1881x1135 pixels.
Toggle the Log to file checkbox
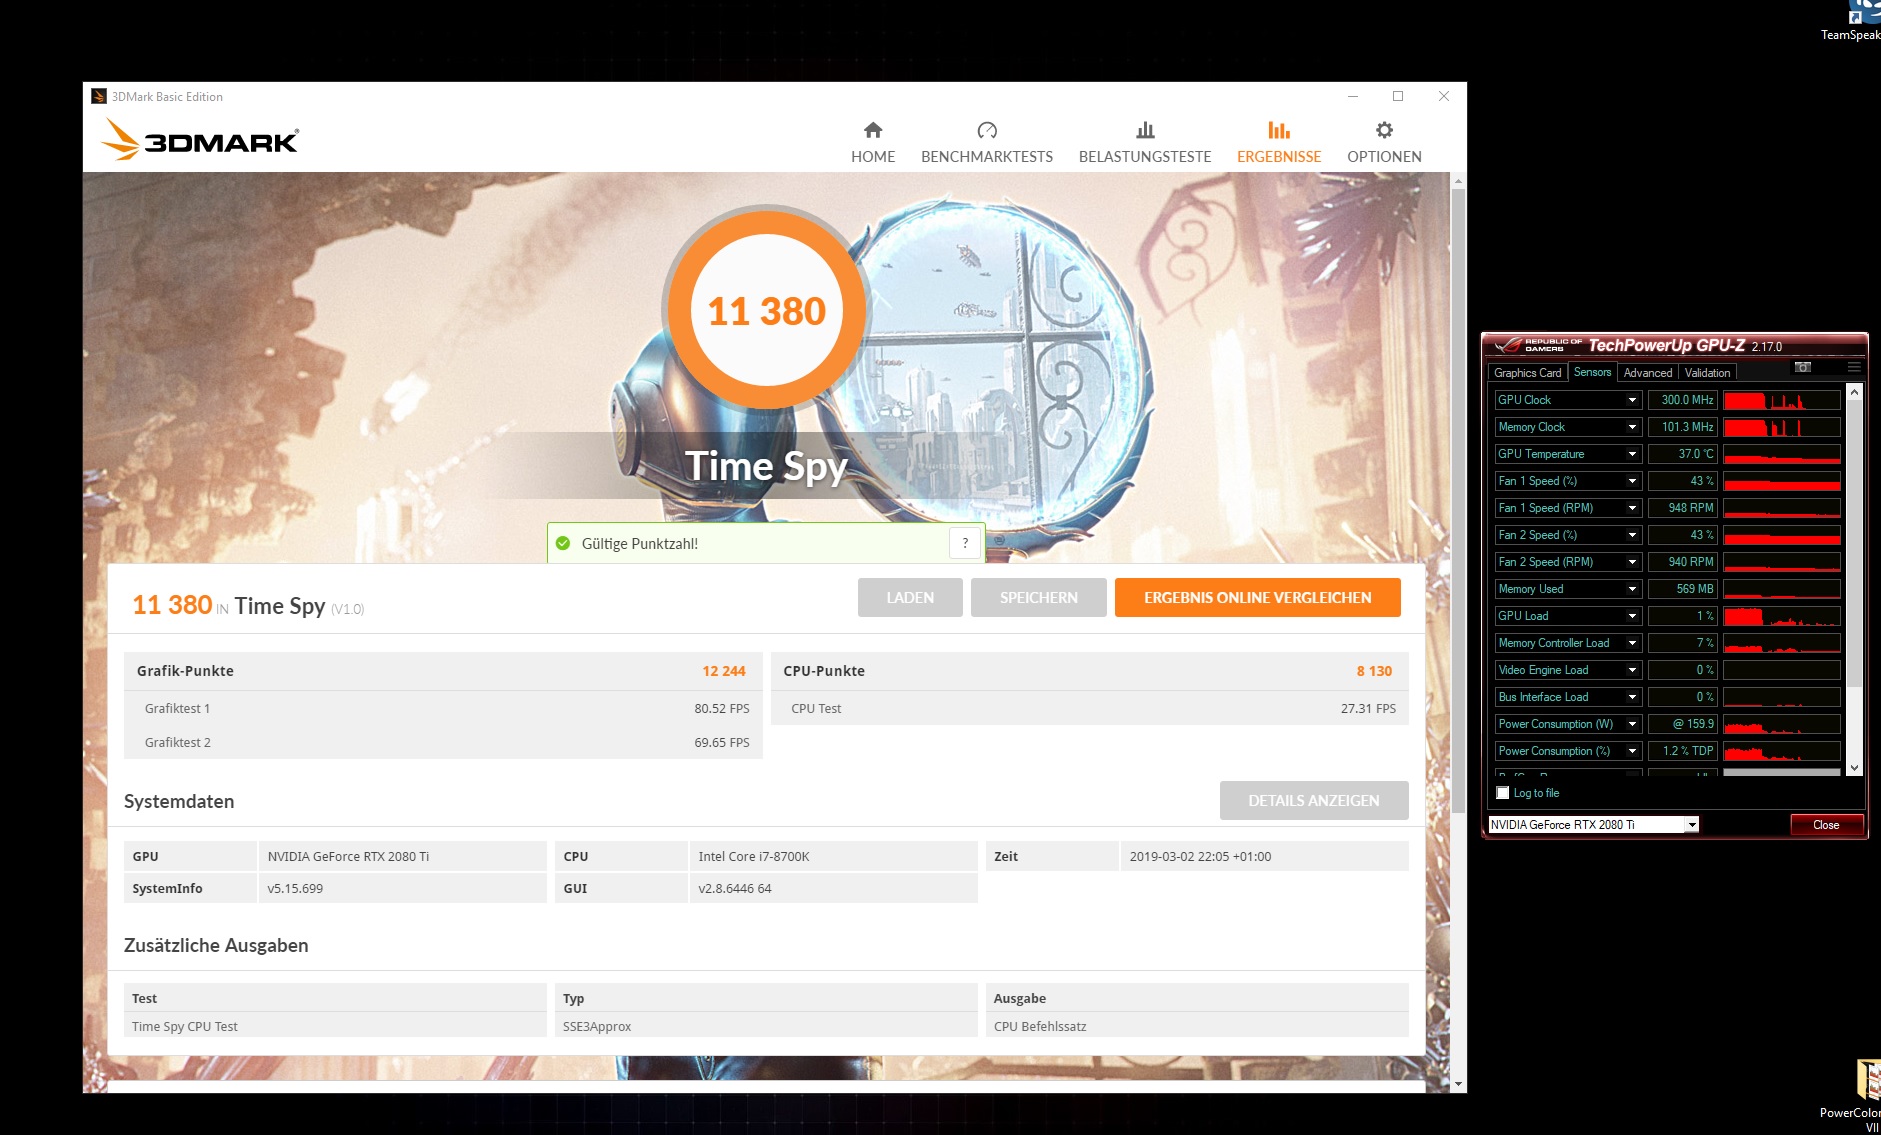(1502, 793)
